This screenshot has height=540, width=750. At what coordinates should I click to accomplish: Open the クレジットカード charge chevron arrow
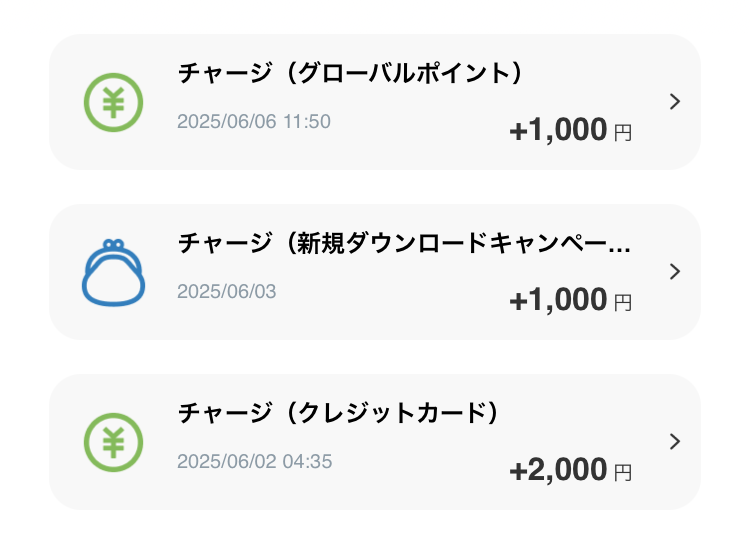click(675, 441)
